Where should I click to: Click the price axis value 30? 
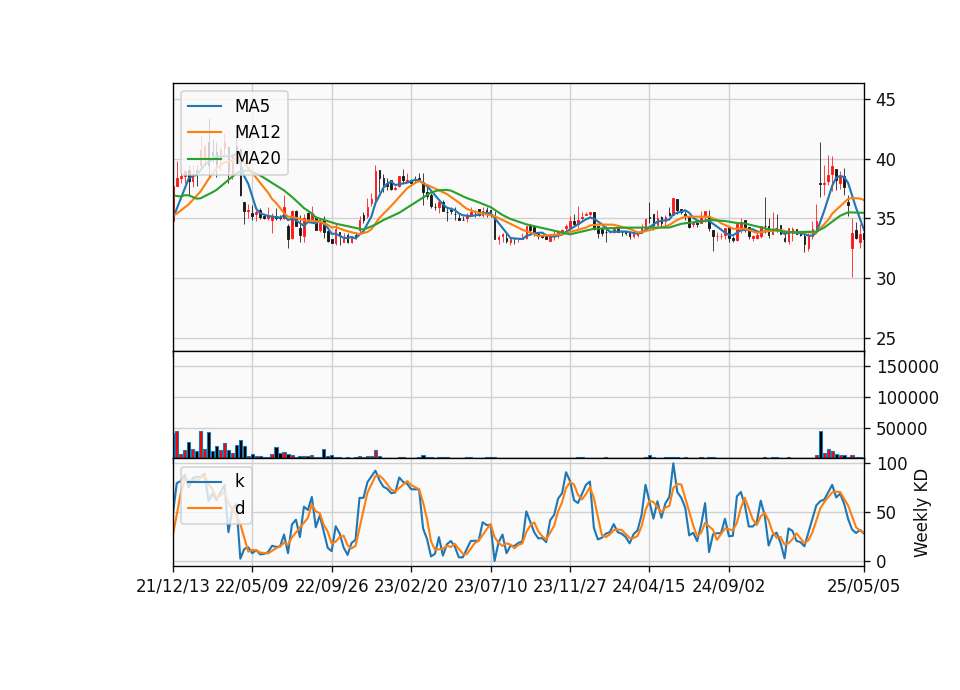pyautogui.click(x=885, y=279)
